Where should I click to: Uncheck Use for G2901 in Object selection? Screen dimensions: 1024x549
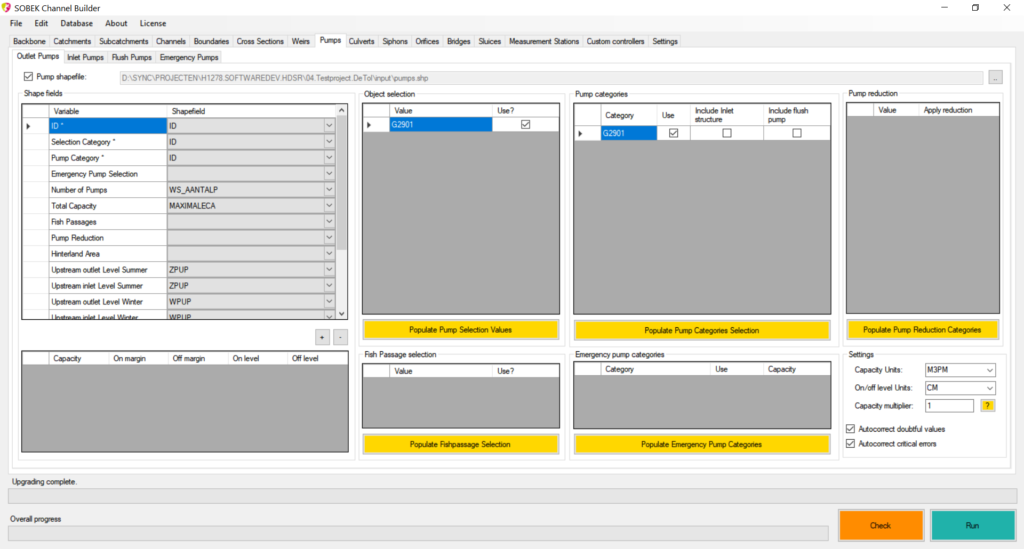pyautogui.click(x=525, y=125)
